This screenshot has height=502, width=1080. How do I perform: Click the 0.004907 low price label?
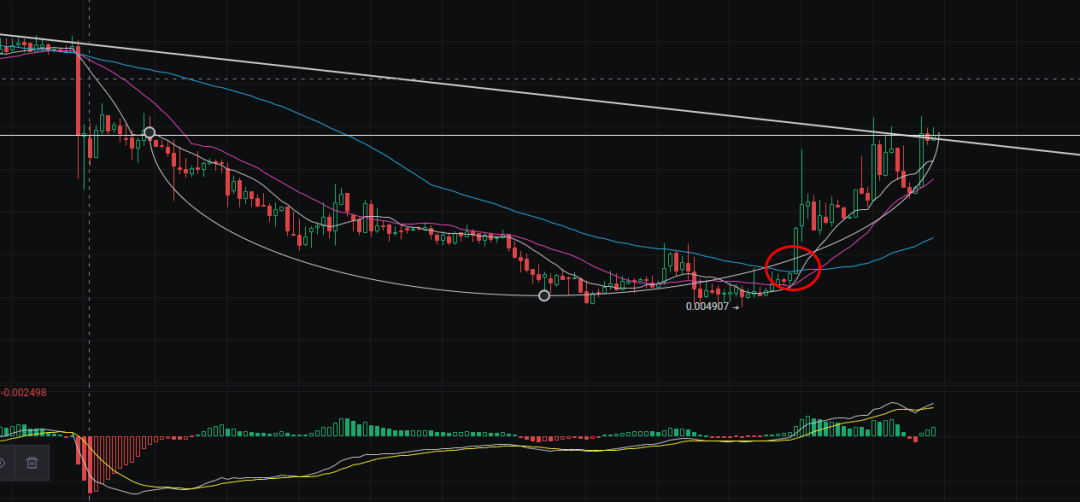point(707,306)
